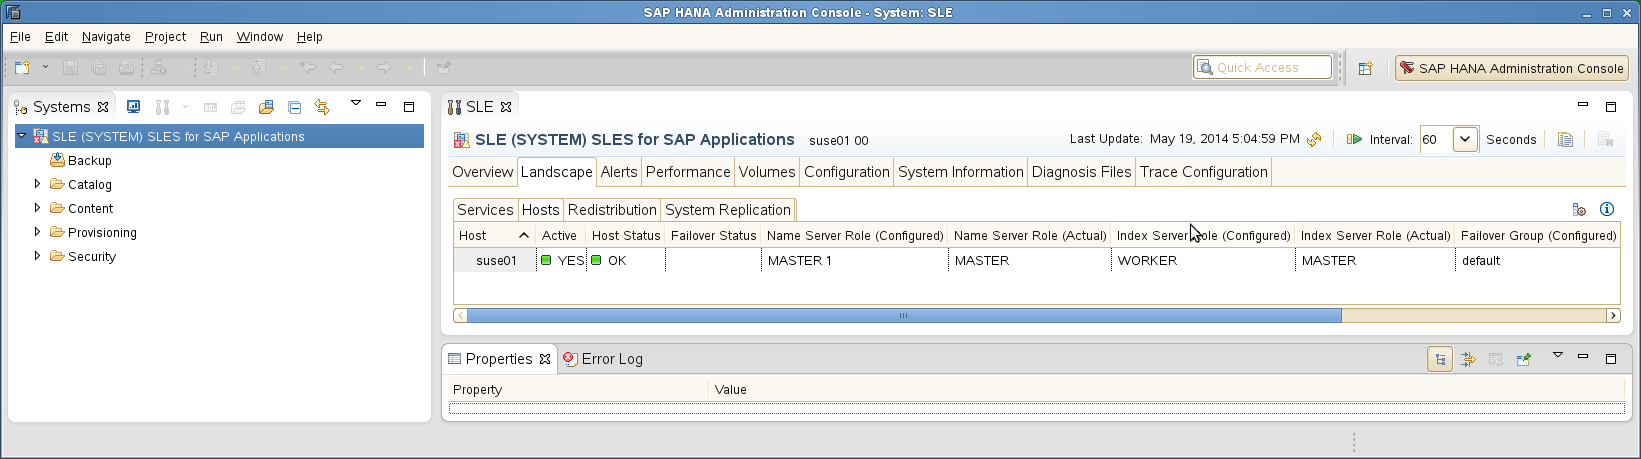
Task: Click the folder icon in Systems panel toolbar
Action: pos(266,107)
